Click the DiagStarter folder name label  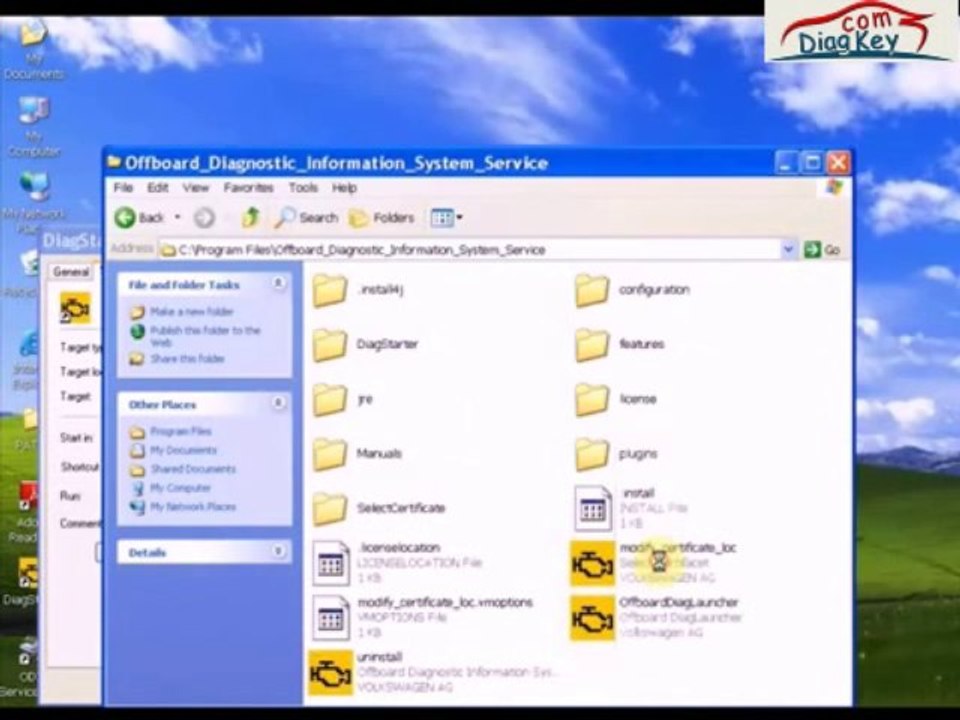[x=387, y=344]
